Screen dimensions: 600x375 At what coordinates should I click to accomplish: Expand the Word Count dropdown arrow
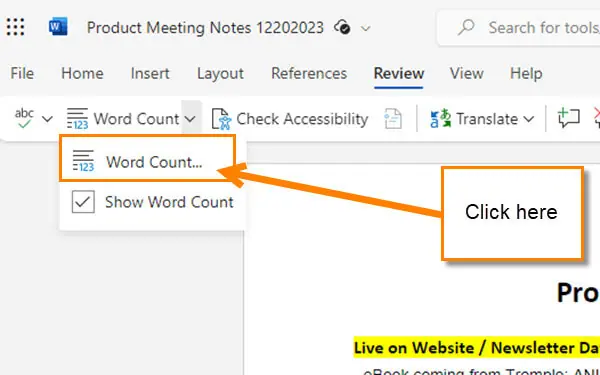coord(190,119)
